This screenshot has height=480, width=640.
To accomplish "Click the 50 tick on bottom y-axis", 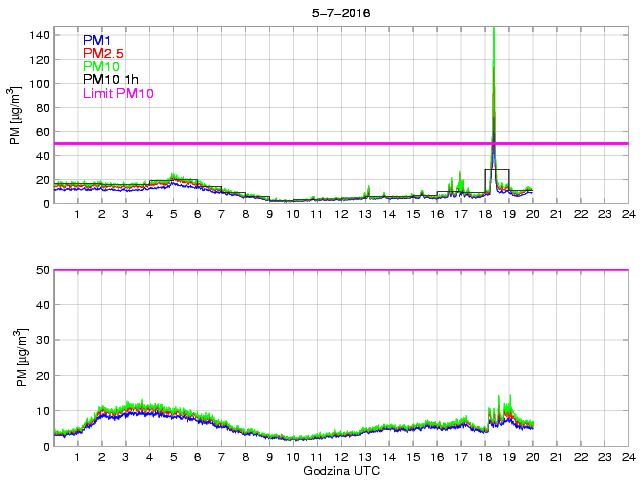I will tap(42, 270).
